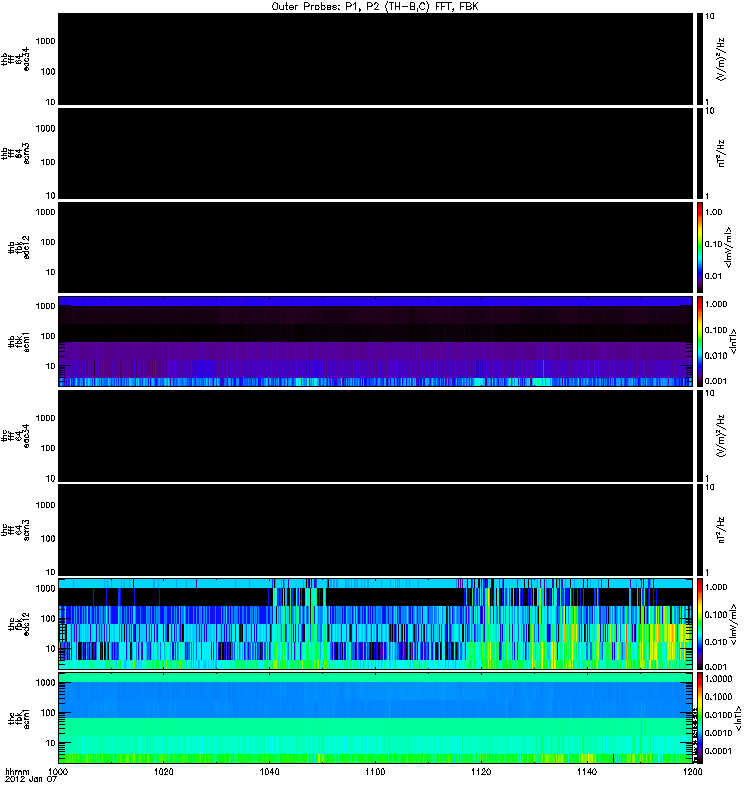The image size is (750, 800).
Task: Click the rainbow color bar beside thb fbk scm1
Action: click(700, 341)
